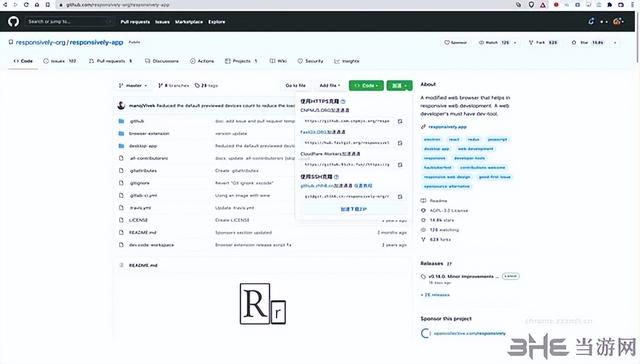Focus the 'Search or jump to' field
640x364 pixels.
click(x=69, y=21)
